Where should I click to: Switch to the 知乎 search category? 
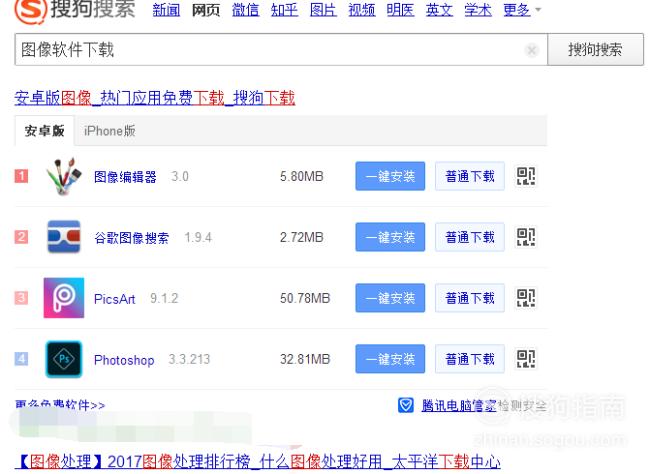(x=284, y=10)
